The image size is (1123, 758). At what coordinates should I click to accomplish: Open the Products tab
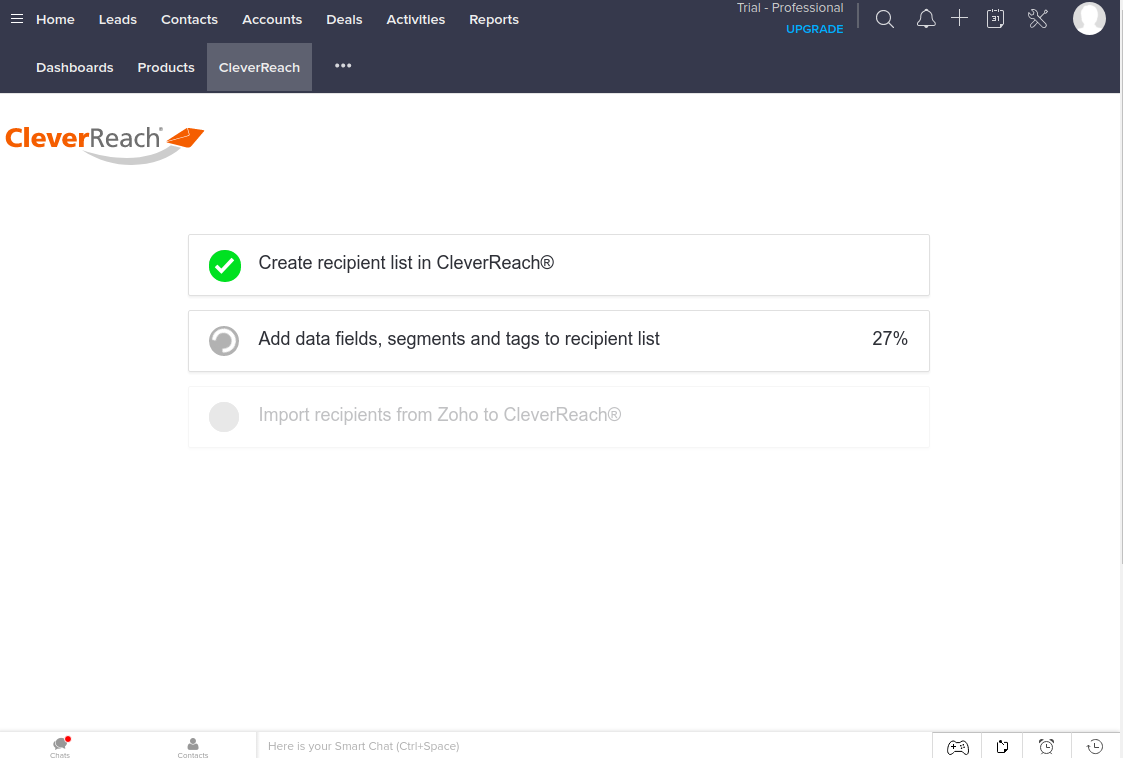tap(166, 67)
